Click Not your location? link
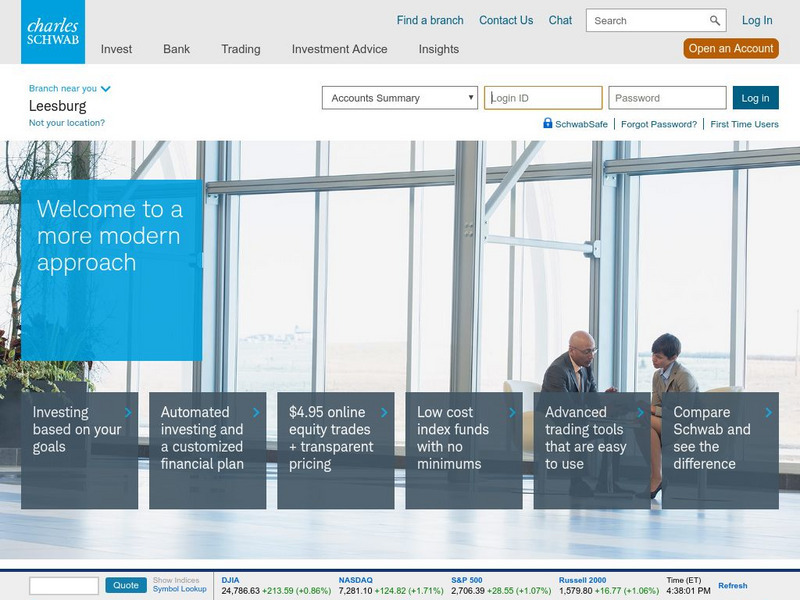The image size is (800, 600). (67, 123)
